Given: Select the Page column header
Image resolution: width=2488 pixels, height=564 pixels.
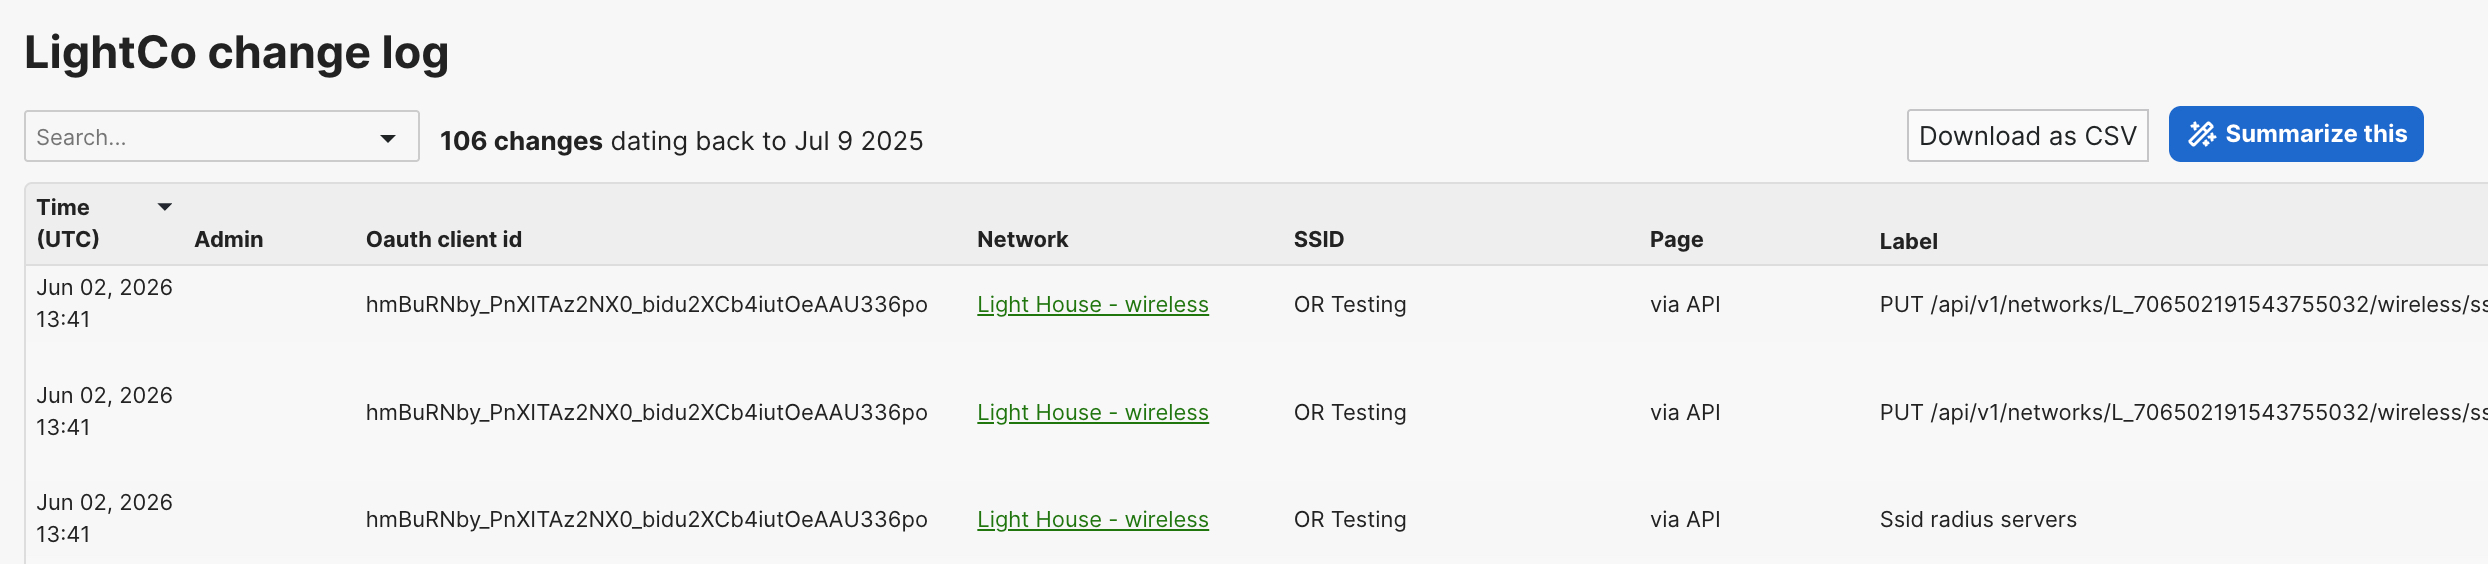Looking at the screenshot, I should [x=1677, y=239].
